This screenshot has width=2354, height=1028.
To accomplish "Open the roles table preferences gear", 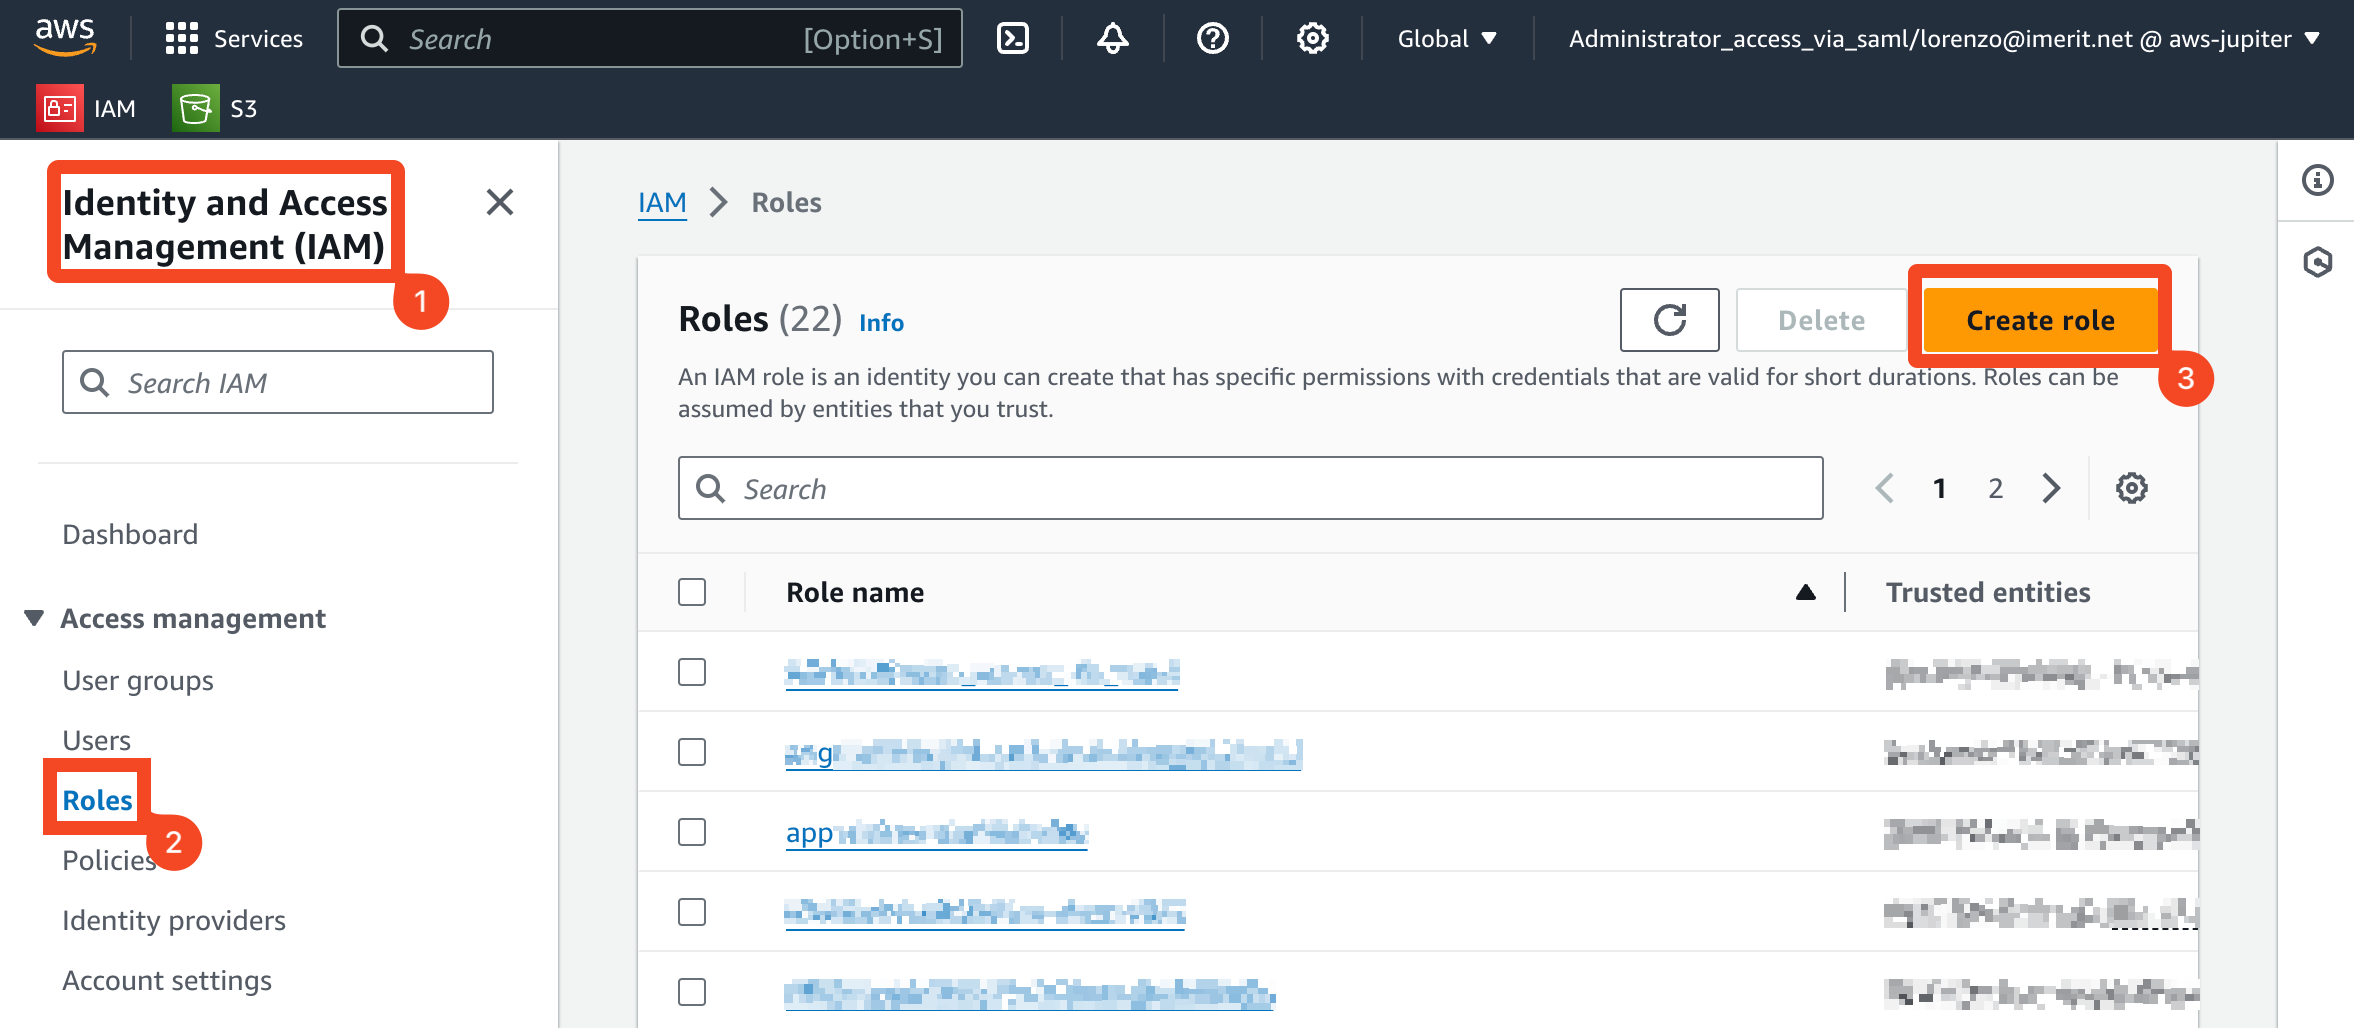I will coord(2132,488).
